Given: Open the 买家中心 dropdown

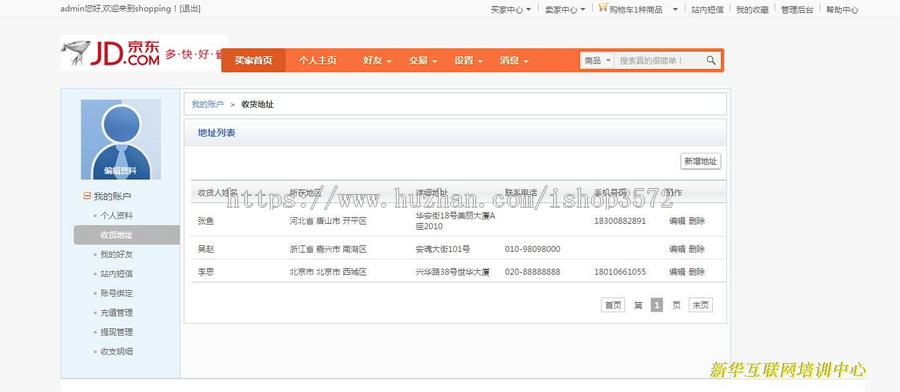Looking at the screenshot, I should [511, 10].
